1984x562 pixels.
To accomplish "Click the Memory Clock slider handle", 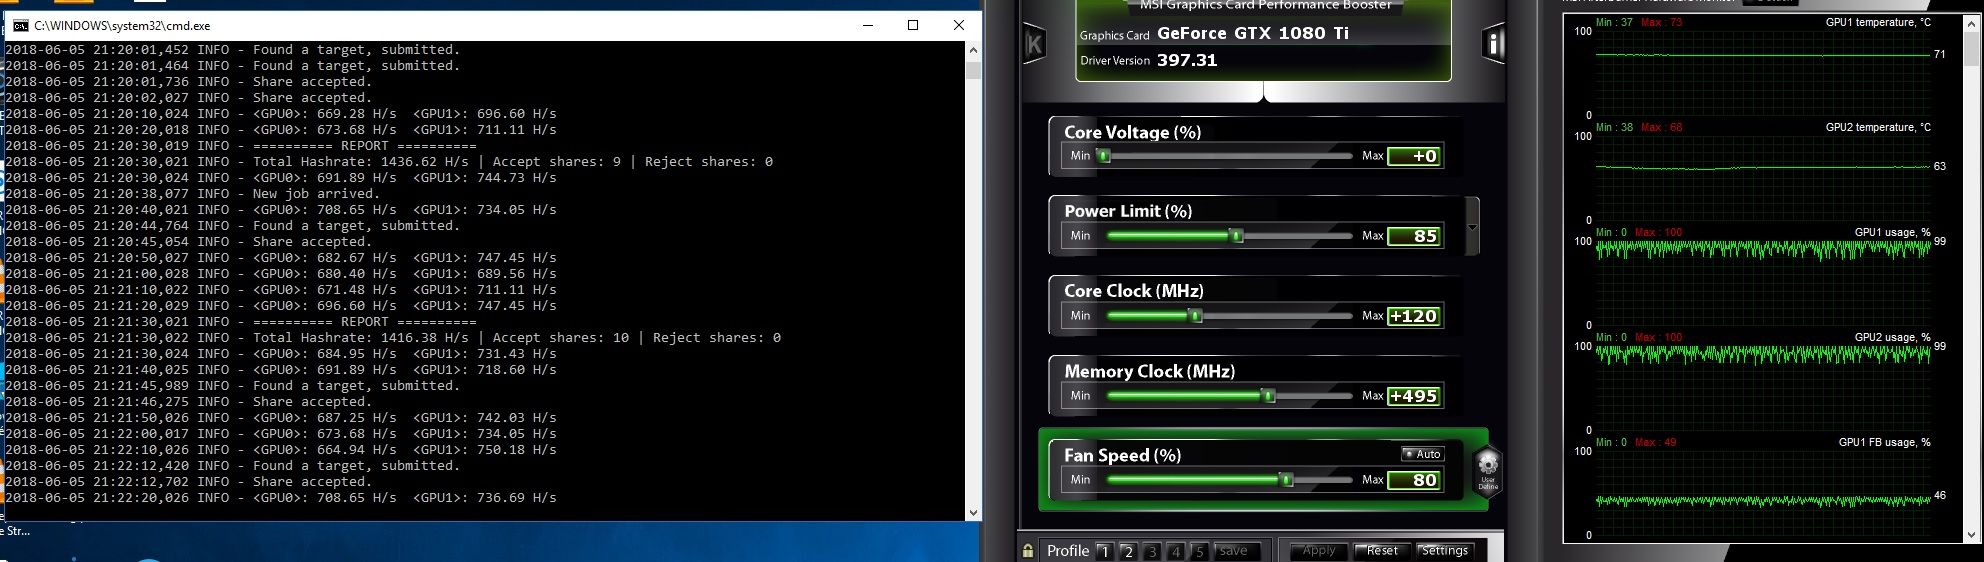I will (x=1269, y=396).
